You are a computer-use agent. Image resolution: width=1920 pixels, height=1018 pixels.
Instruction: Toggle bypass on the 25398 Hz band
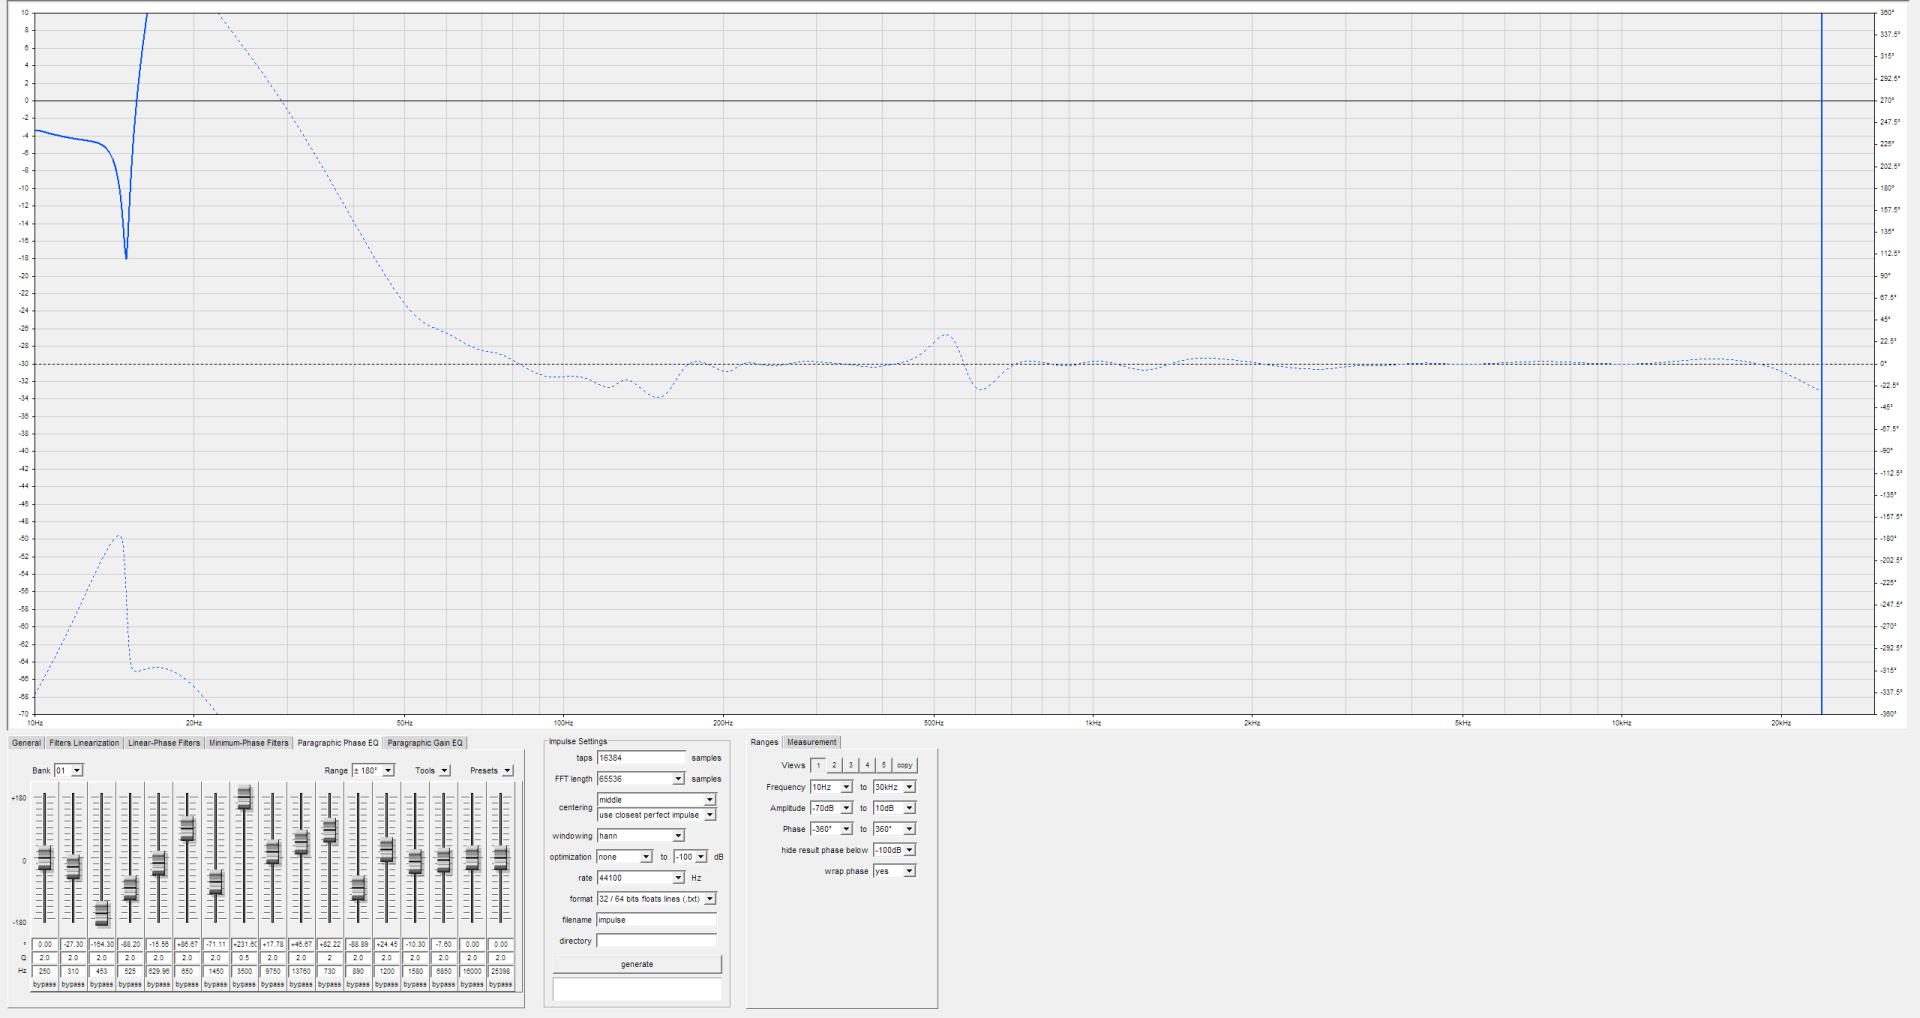[501, 985]
